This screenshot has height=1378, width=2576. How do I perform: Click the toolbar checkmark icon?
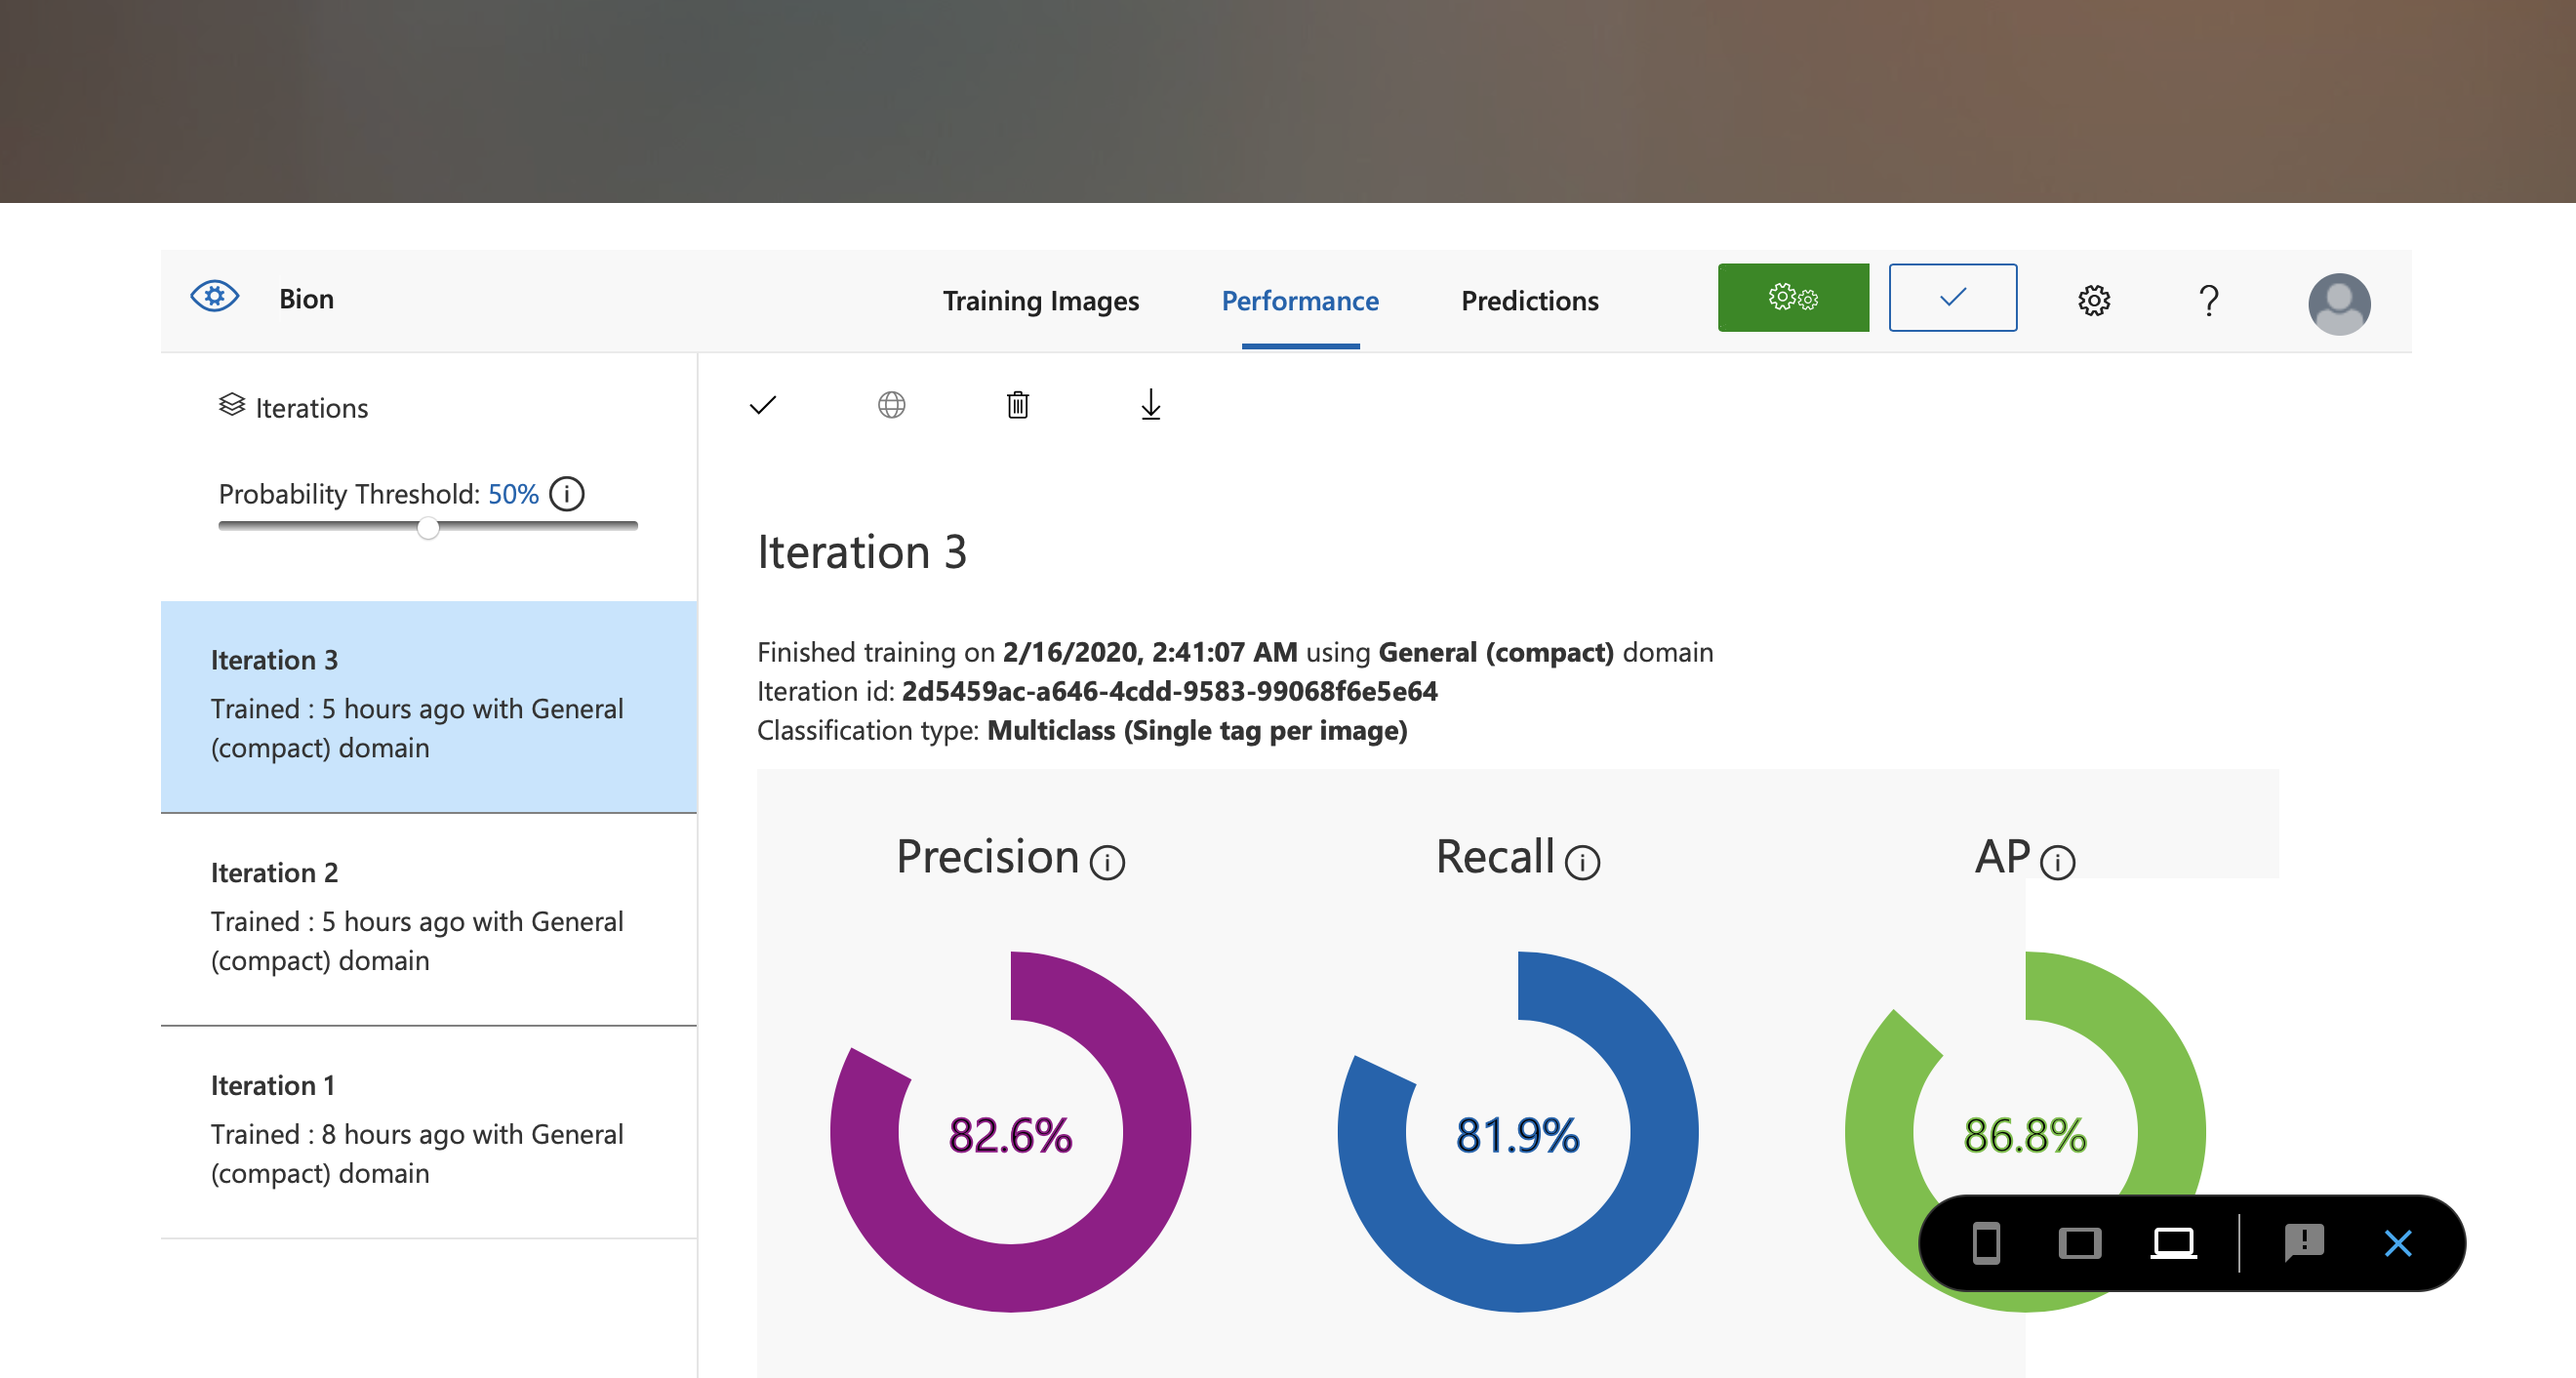(763, 405)
